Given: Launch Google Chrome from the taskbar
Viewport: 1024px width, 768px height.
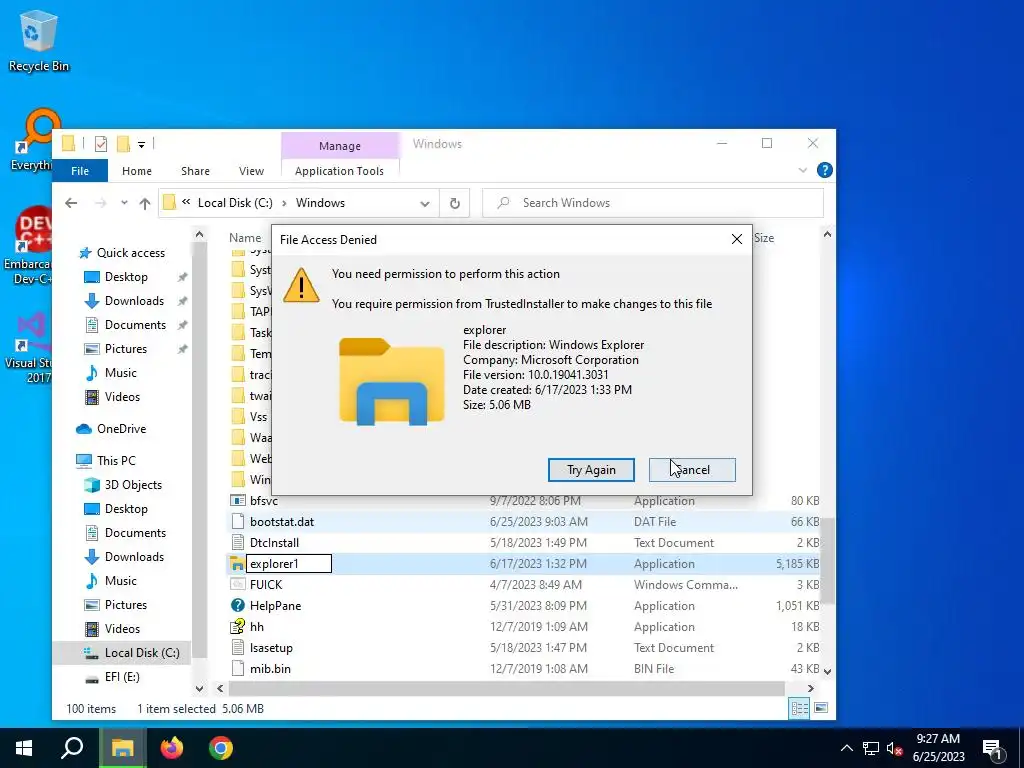Looking at the screenshot, I should pyautogui.click(x=221, y=748).
